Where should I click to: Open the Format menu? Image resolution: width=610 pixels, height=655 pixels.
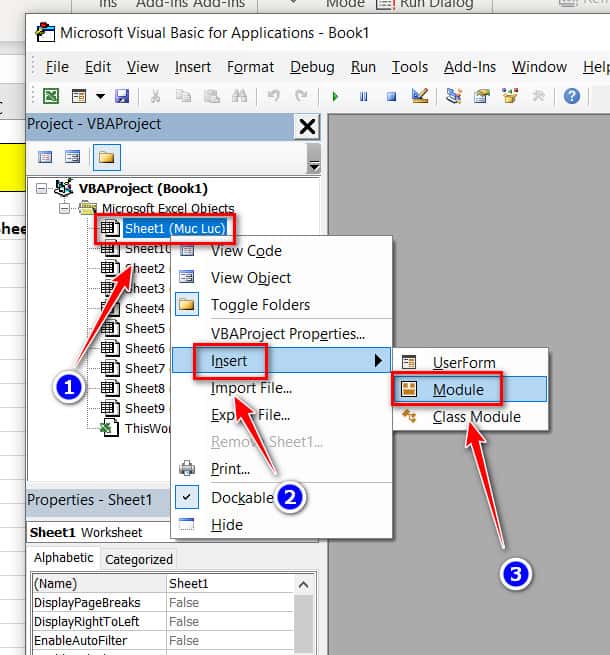pyautogui.click(x=250, y=67)
